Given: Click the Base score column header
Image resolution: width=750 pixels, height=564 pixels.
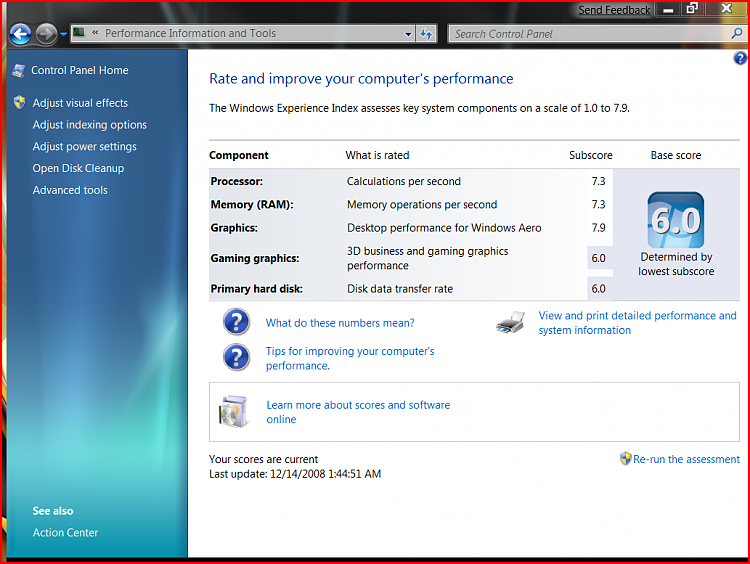Looking at the screenshot, I should coord(676,155).
